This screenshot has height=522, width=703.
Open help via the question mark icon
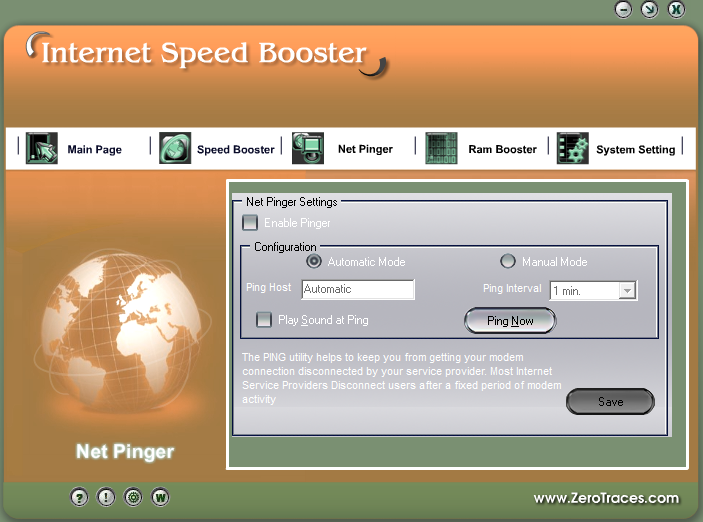[79, 497]
